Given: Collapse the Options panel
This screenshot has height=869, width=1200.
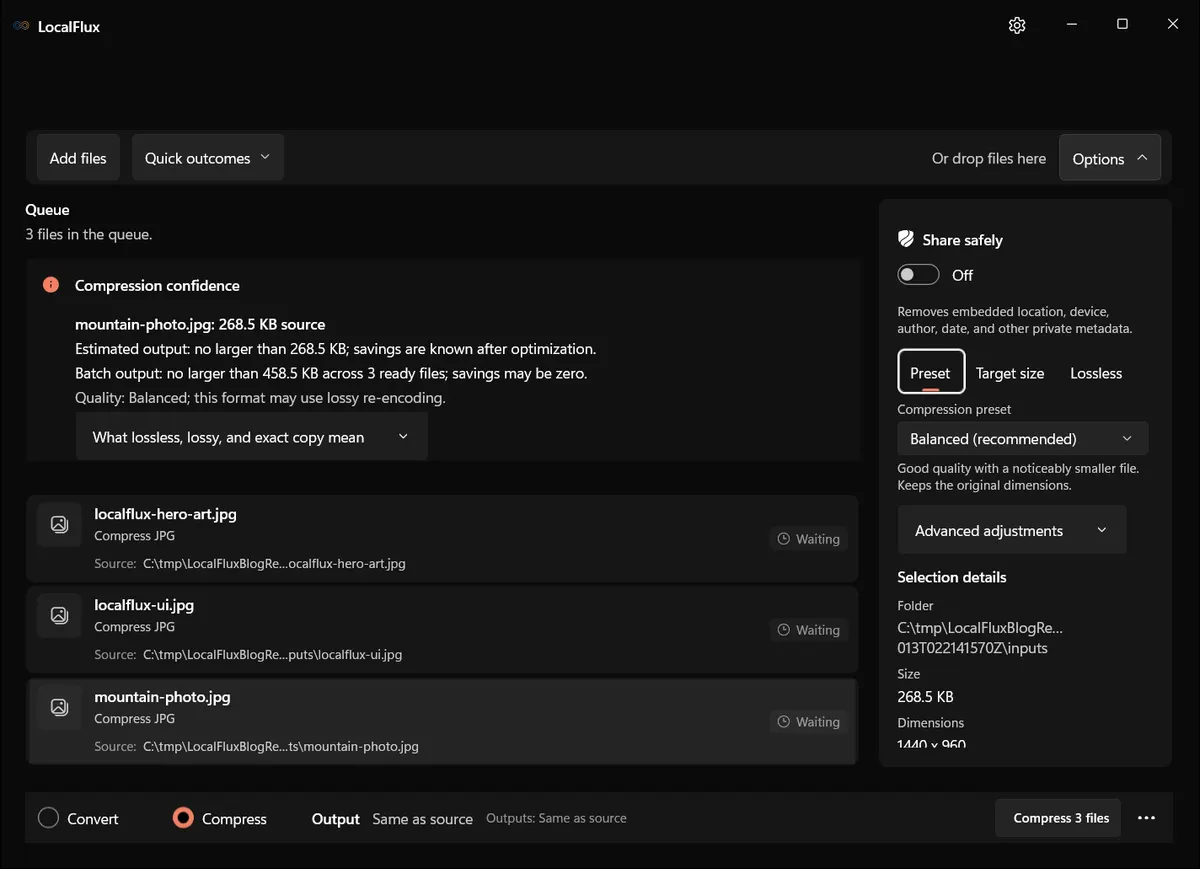Looking at the screenshot, I should pyautogui.click(x=1110, y=158).
